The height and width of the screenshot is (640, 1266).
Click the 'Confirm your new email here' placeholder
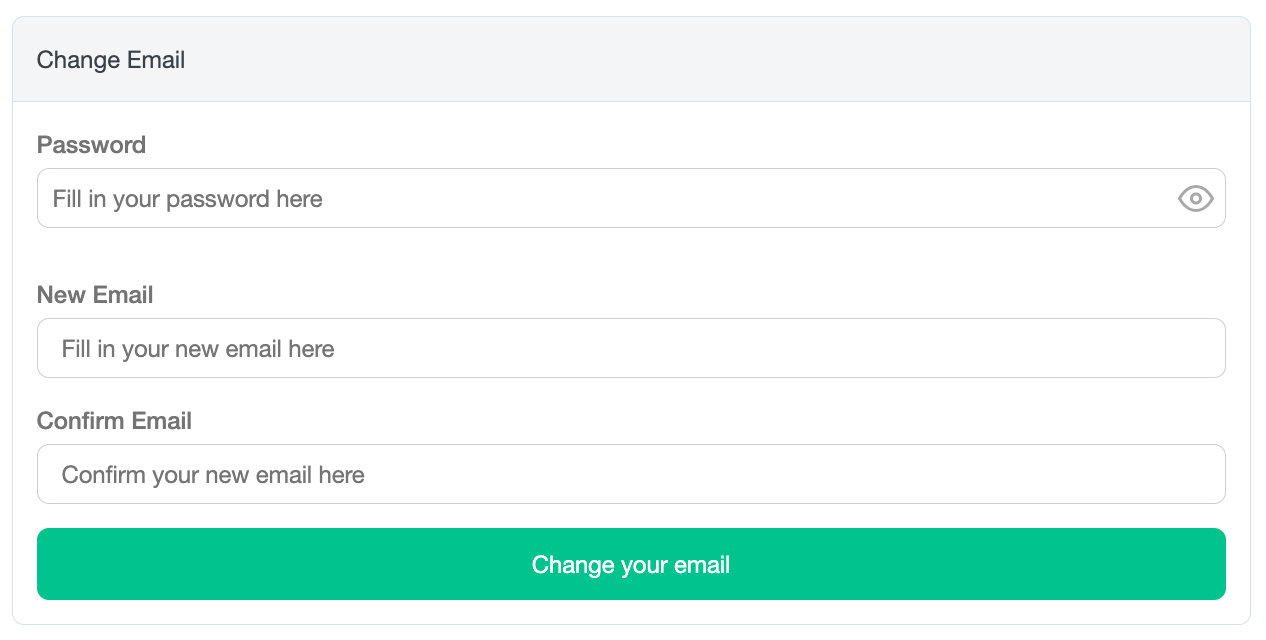pyautogui.click(x=213, y=475)
